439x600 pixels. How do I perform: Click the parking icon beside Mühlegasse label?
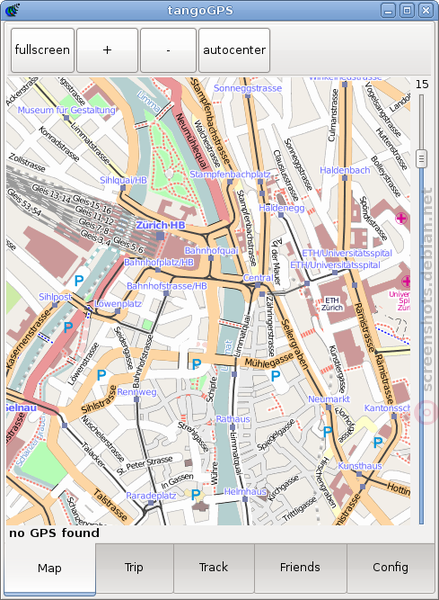tap(276, 377)
